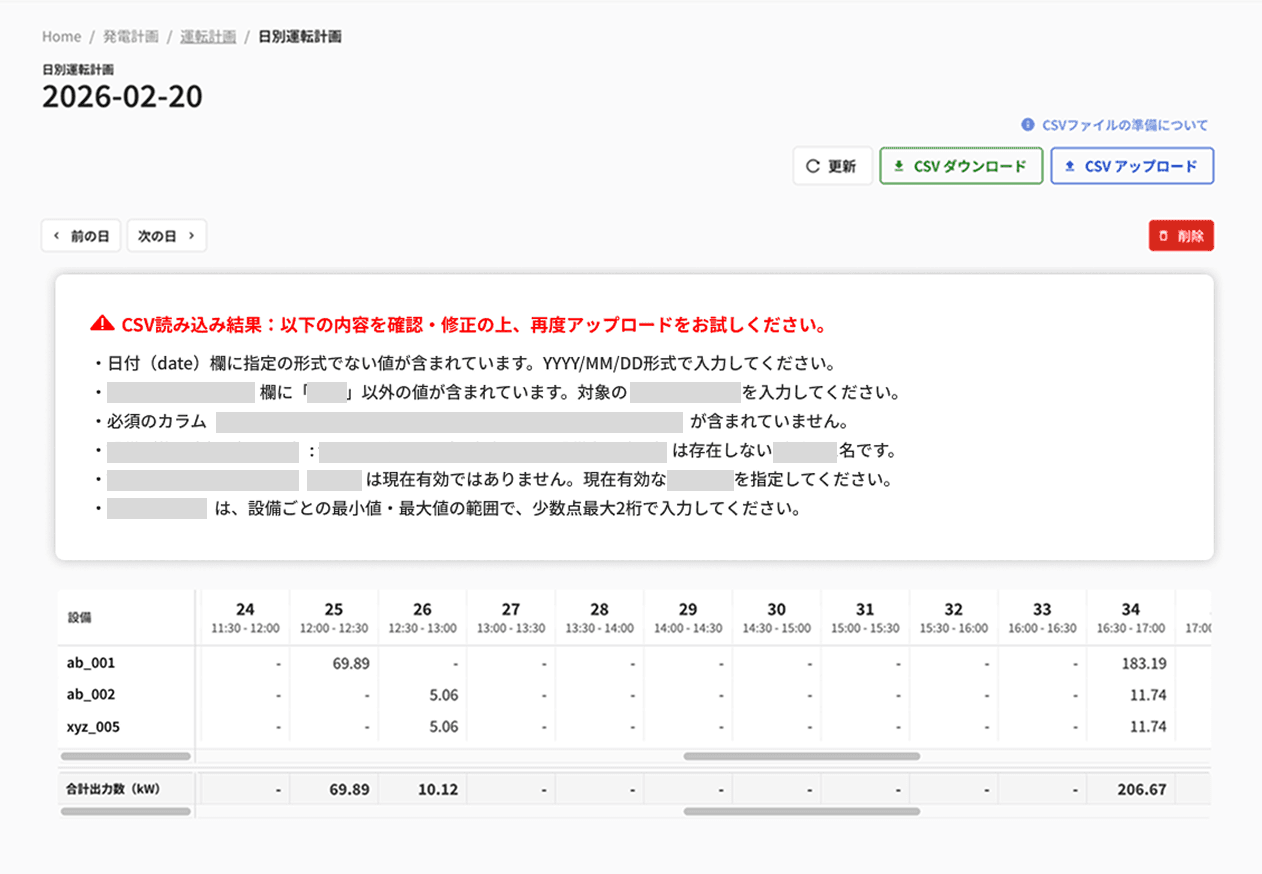Go to the previous day with 前の日
The width and height of the screenshot is (1262, 874).
coord(81,236)
